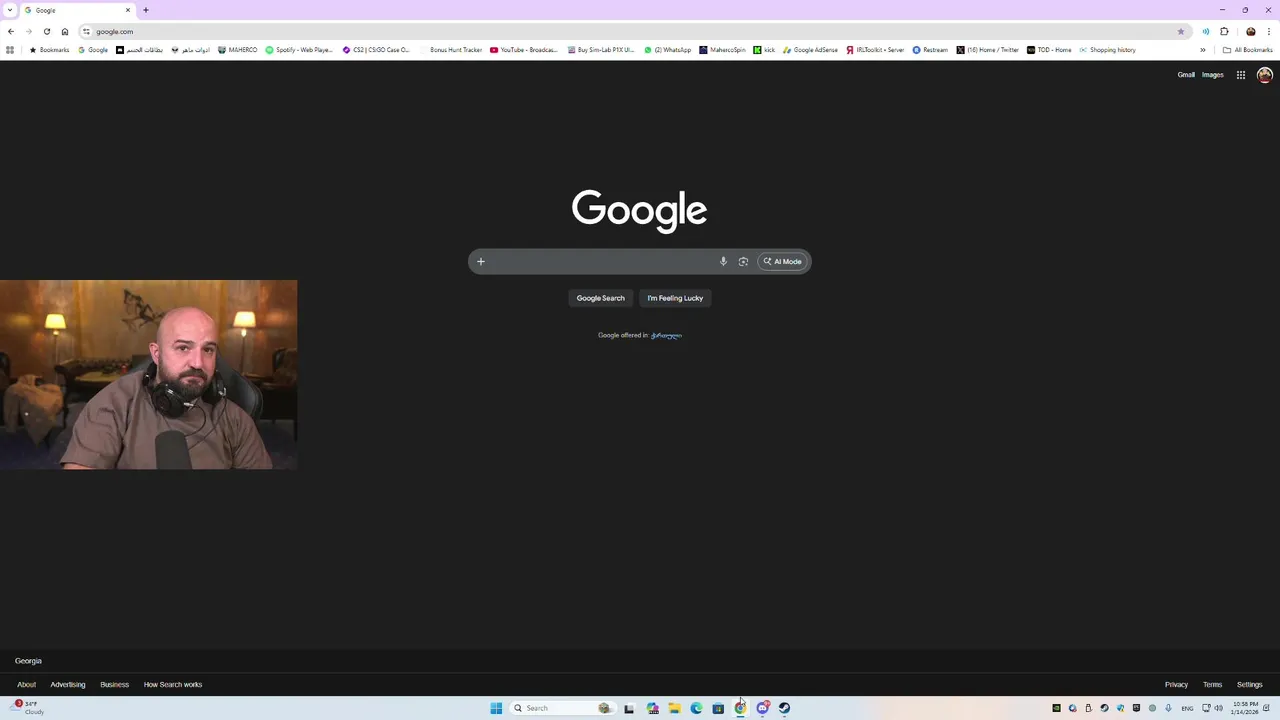
Task: Open the IRLToolkit - Server bookmark
Action: pyautogui.click(x=875, y=50)
